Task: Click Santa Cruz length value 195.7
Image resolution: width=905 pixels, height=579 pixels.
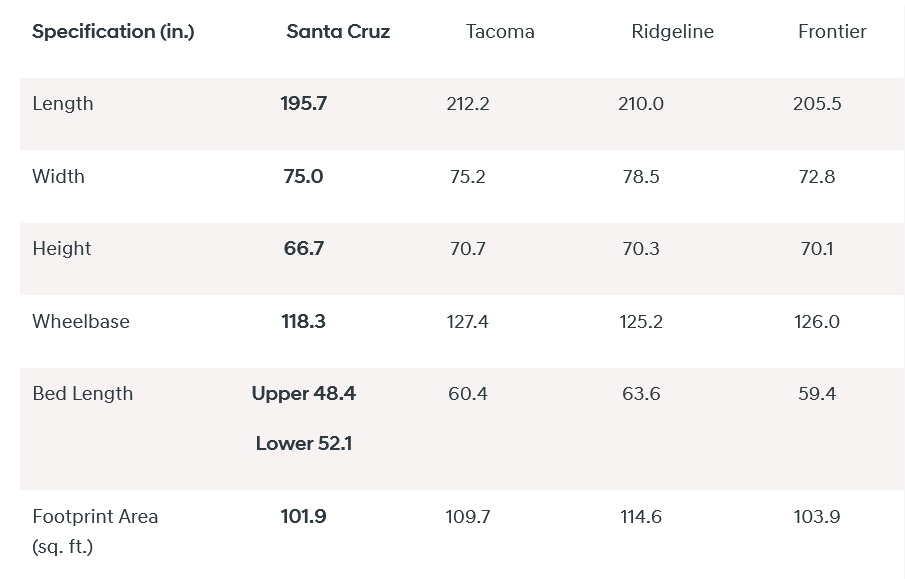Action: pyautogui.click(x=303, y=104)
